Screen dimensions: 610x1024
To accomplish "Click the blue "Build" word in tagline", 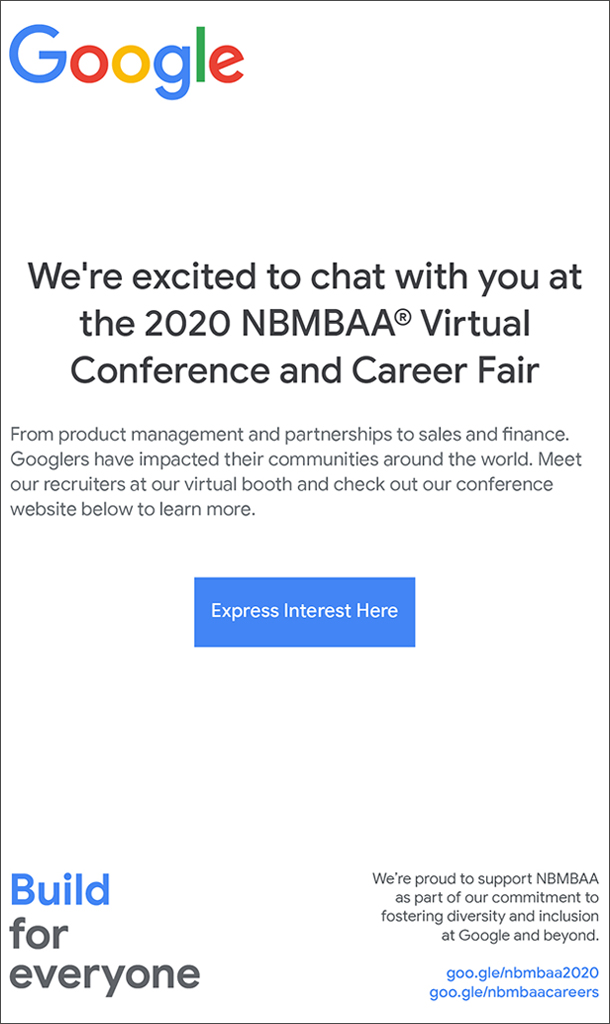I will (60, 890).
